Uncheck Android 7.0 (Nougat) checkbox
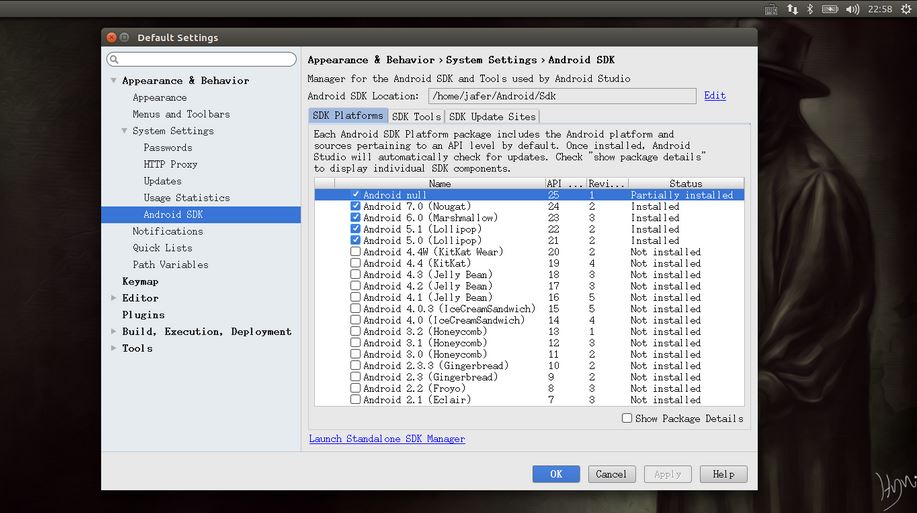 coord(355,206)
